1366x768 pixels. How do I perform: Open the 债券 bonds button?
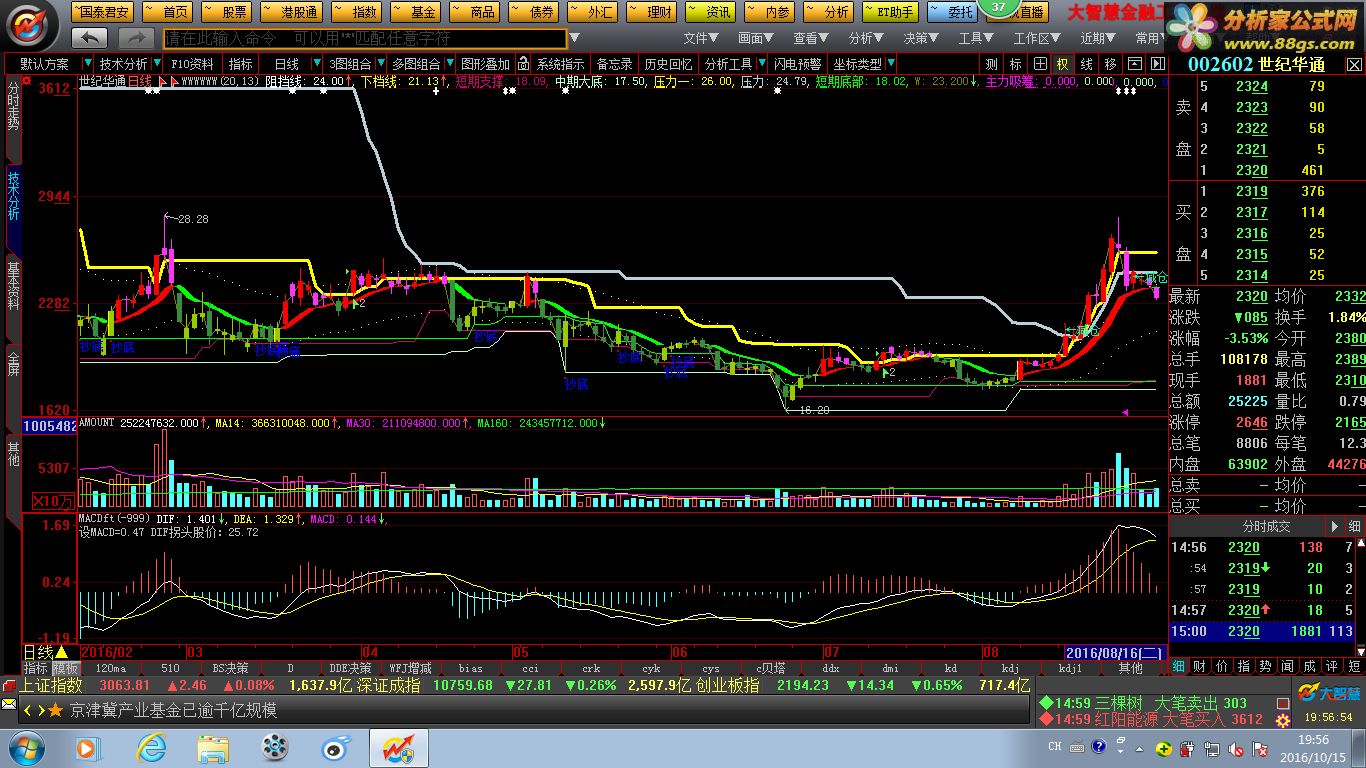coord(534,12)
